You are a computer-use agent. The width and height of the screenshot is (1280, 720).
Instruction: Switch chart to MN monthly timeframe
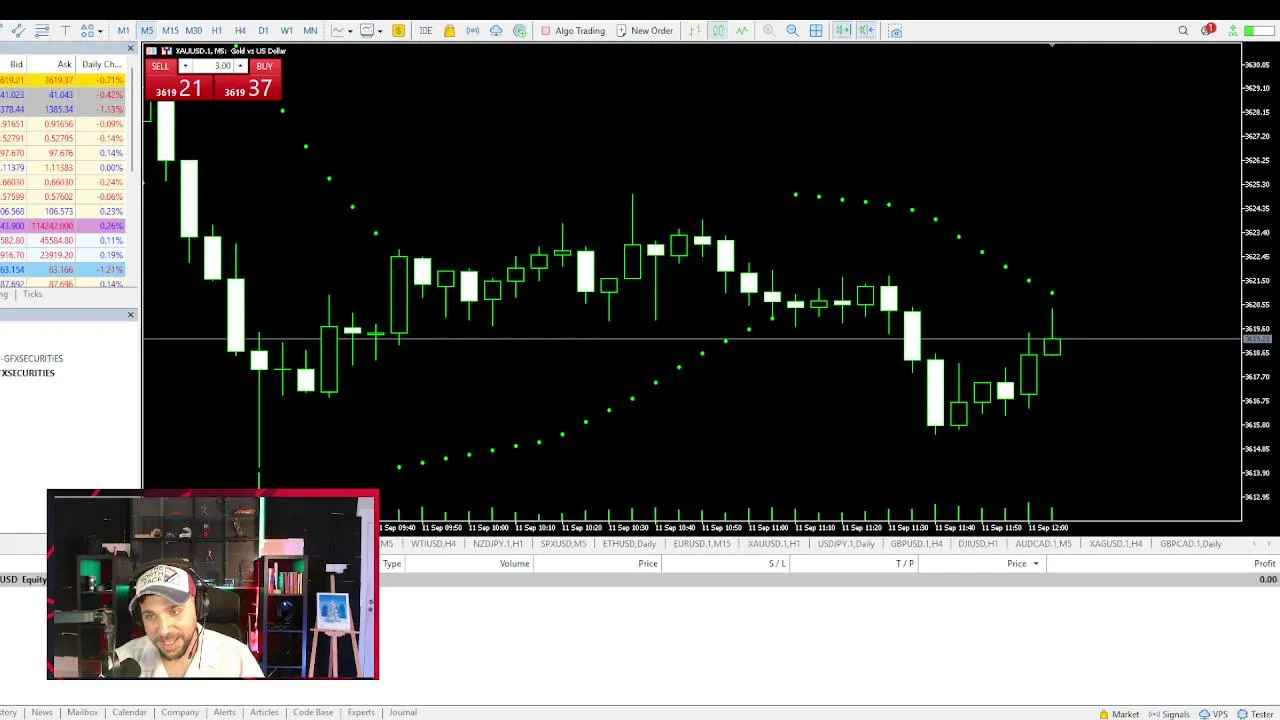pos(310,31)
